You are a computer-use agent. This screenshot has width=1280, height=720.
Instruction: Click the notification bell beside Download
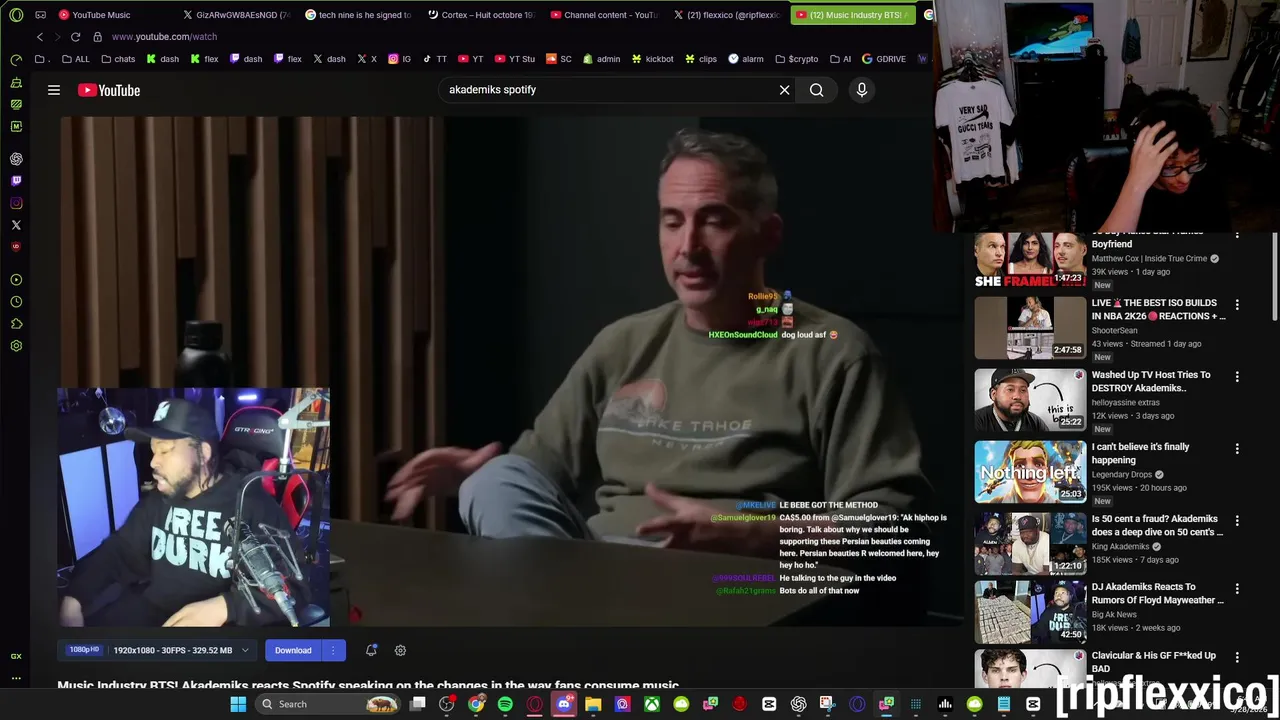[371, 650]
